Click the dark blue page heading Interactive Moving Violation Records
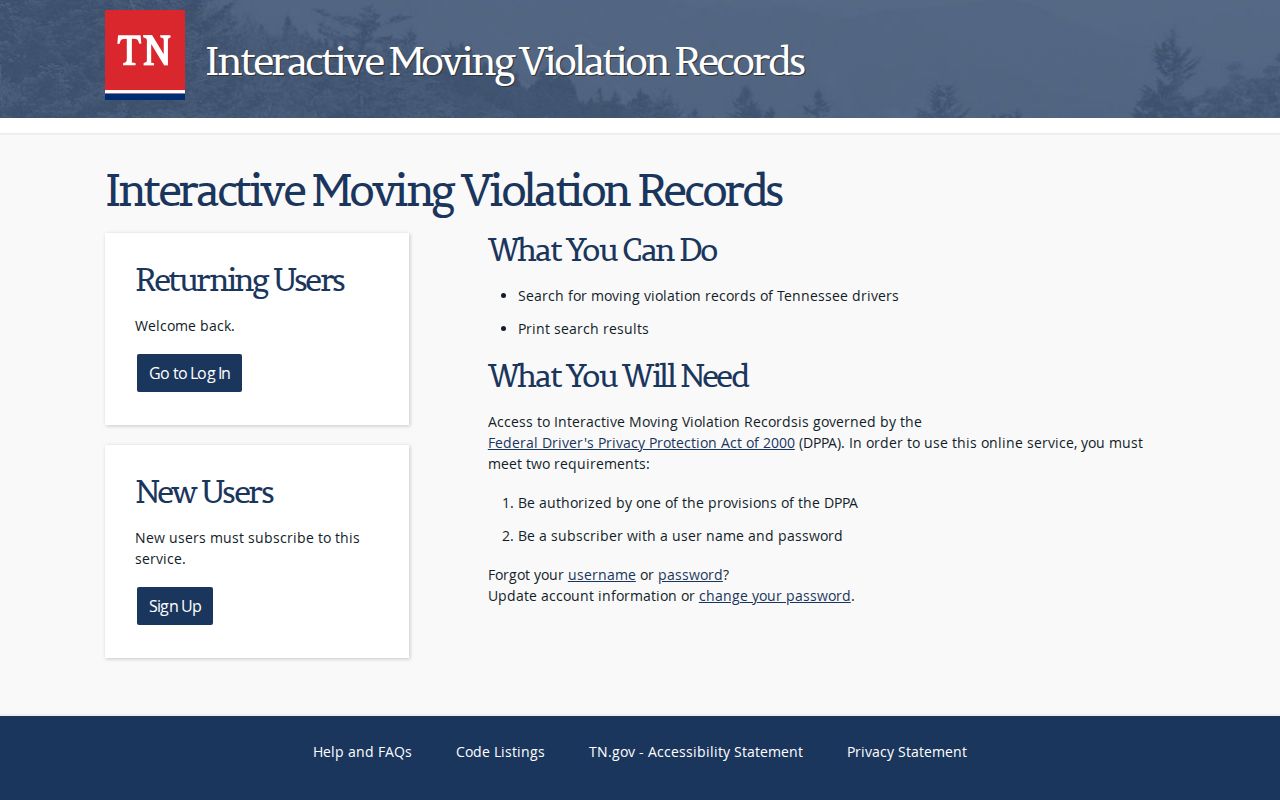1280x800 pixels. click(444, 191)
